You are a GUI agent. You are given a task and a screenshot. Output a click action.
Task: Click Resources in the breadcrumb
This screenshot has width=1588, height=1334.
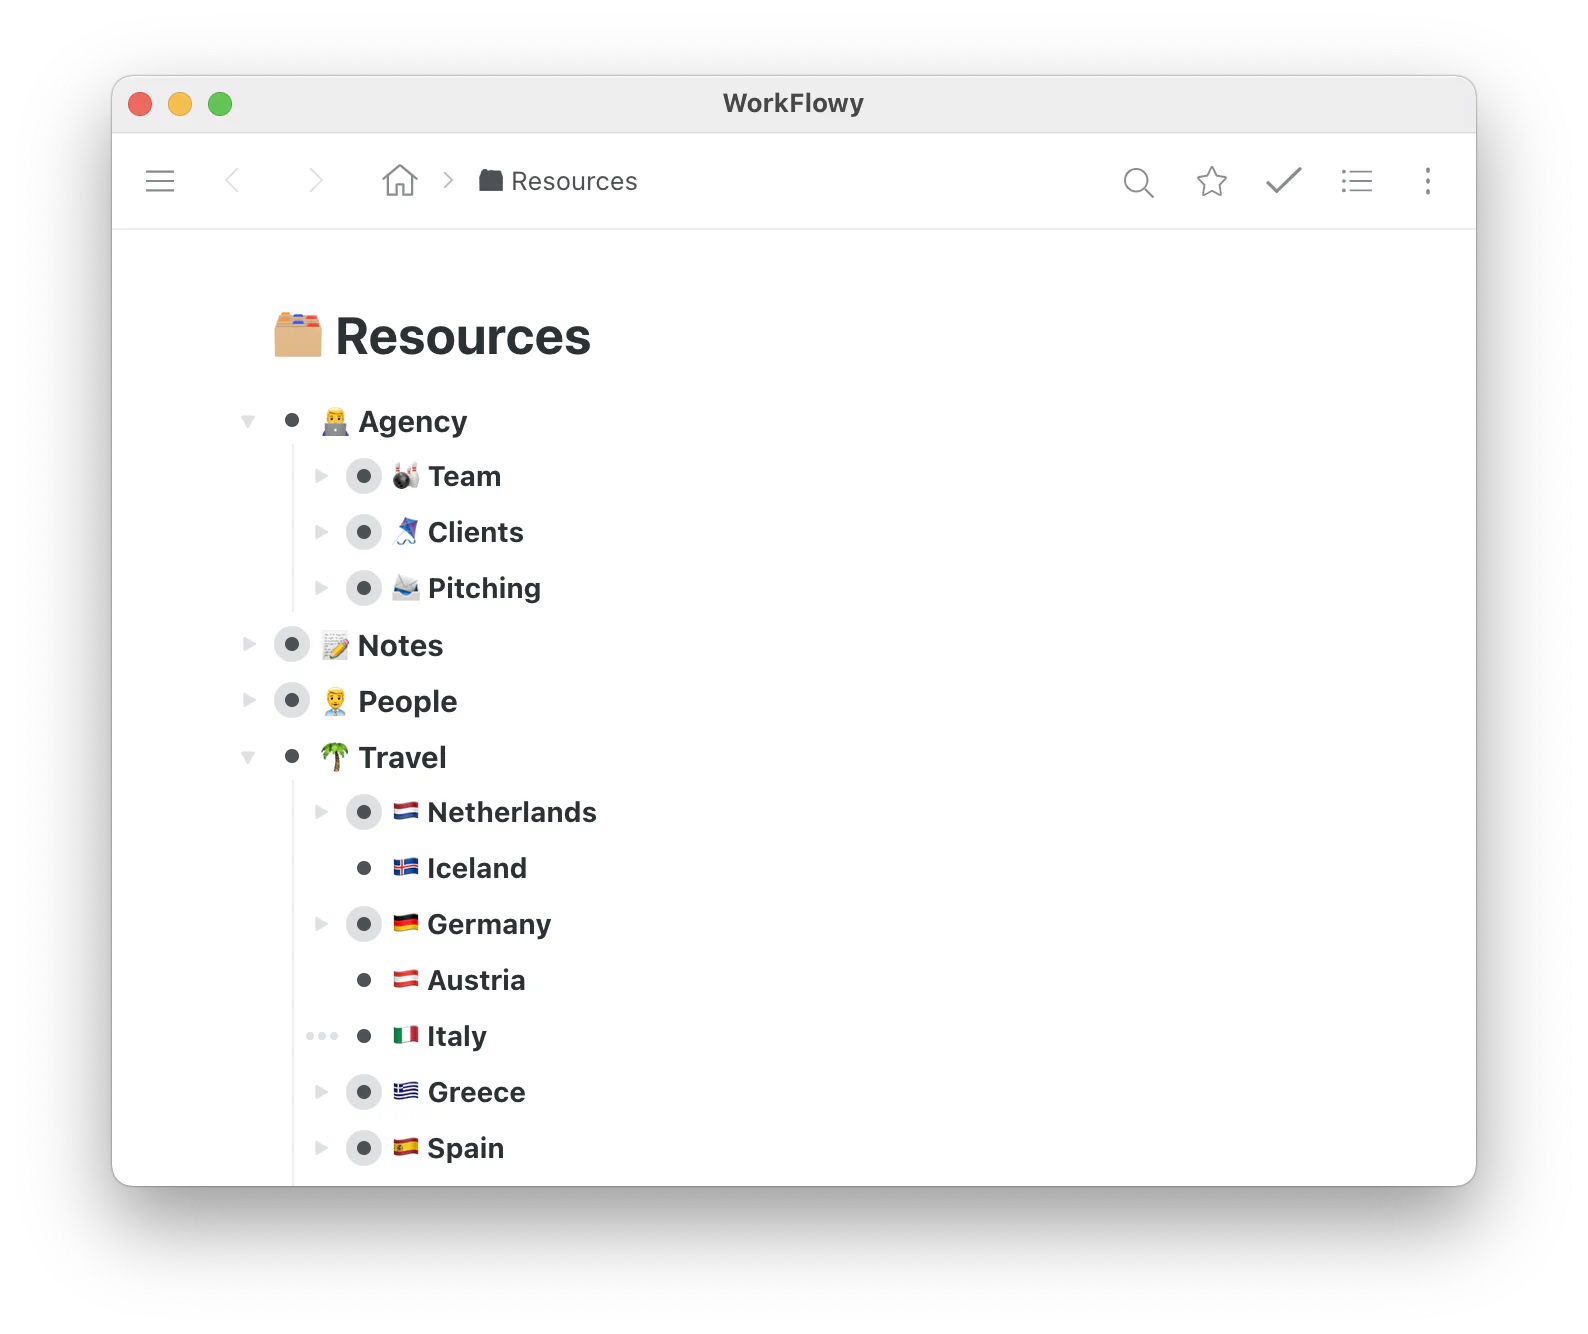pos(573,181)
